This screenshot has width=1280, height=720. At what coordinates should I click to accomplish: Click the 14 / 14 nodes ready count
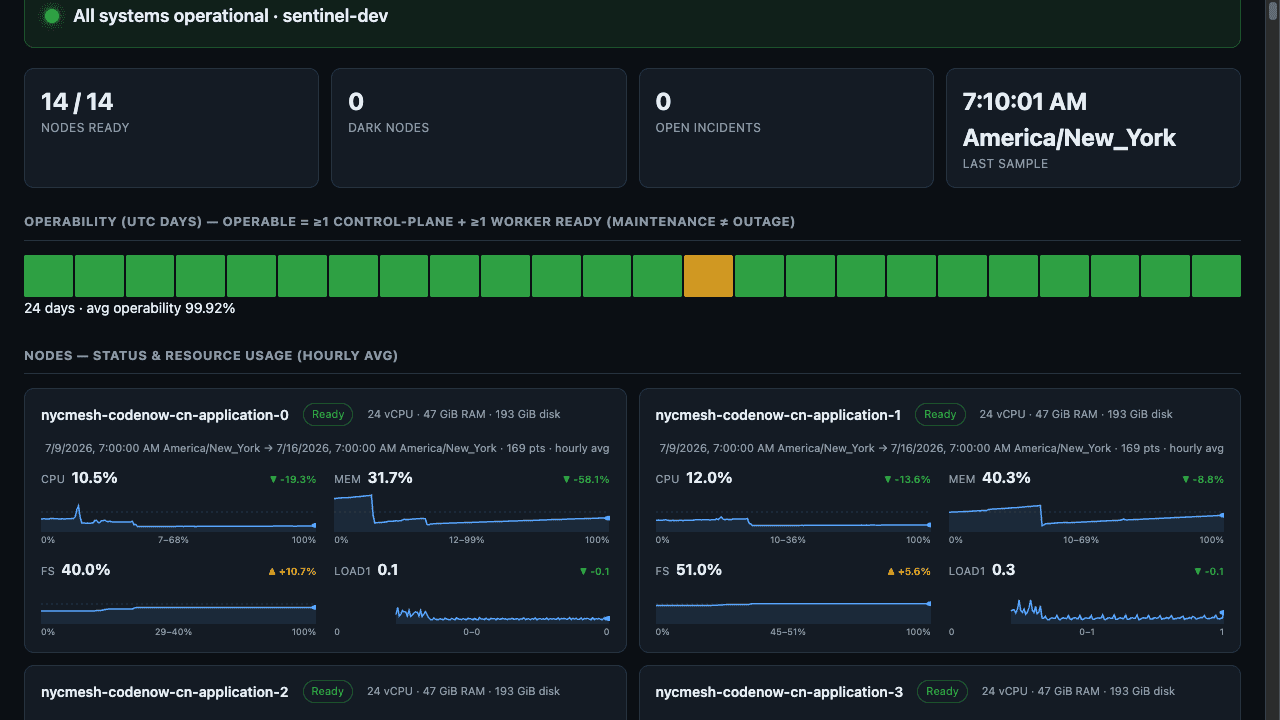(77, 101)
